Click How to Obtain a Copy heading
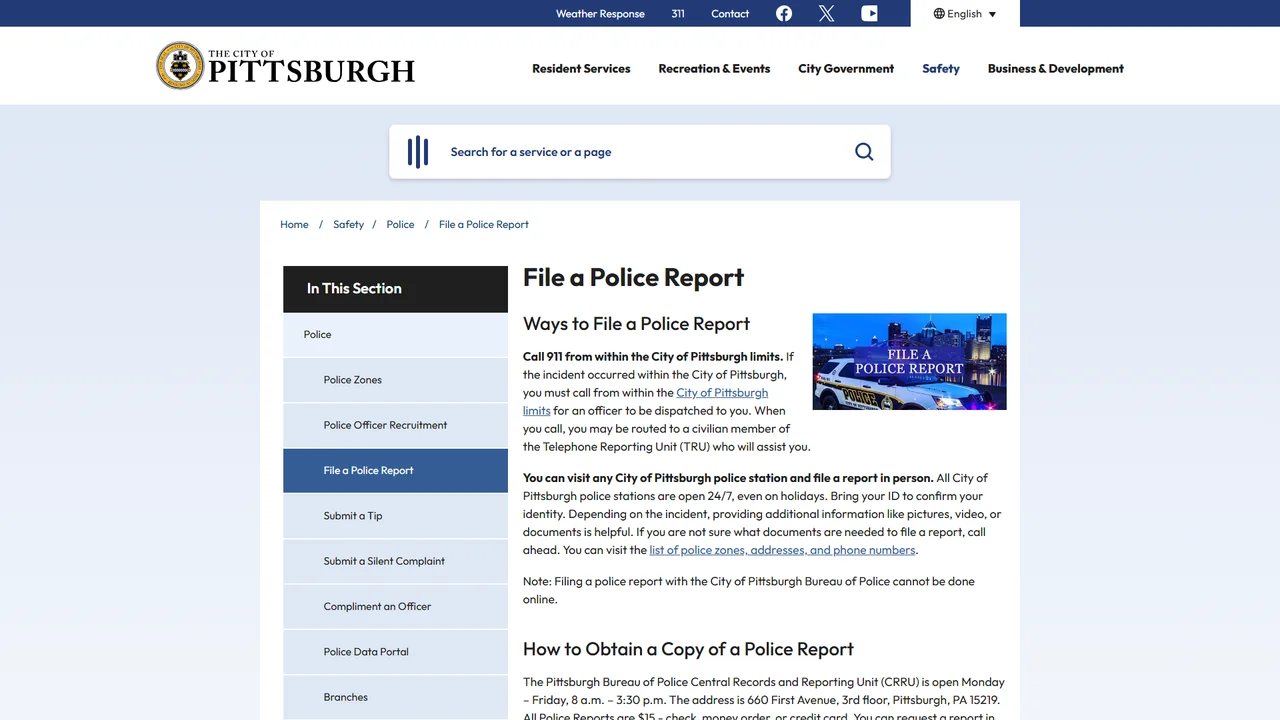Viewport: 1280px width, 720px height. 688,649
